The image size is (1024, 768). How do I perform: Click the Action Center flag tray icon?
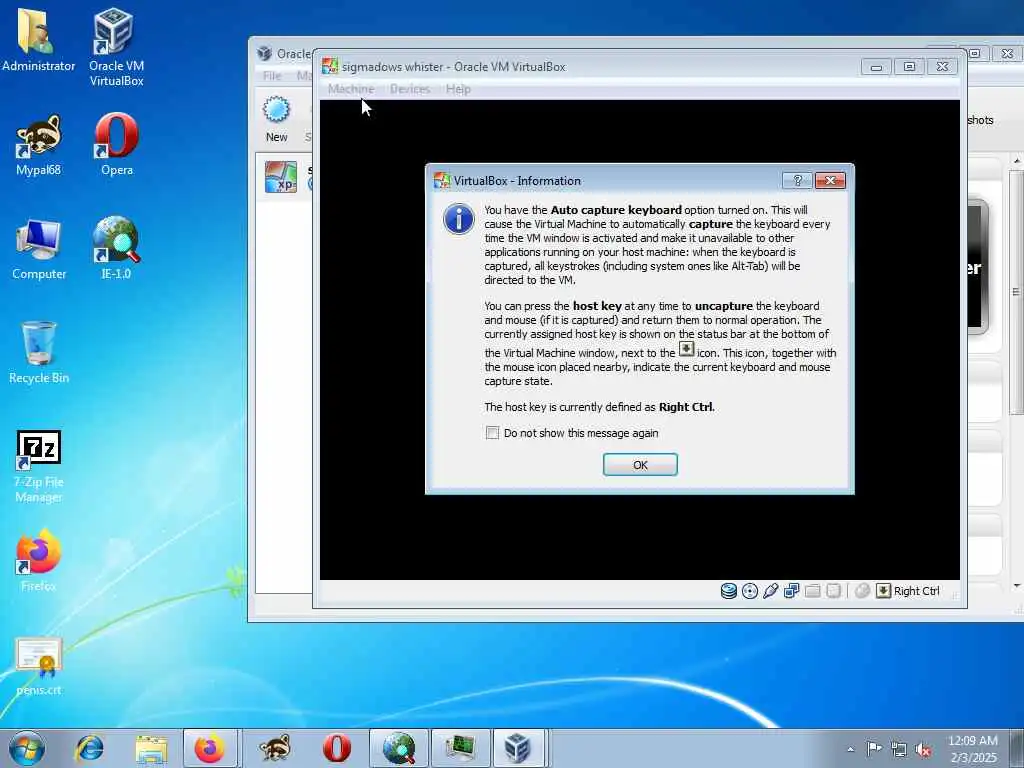(874, 749)
